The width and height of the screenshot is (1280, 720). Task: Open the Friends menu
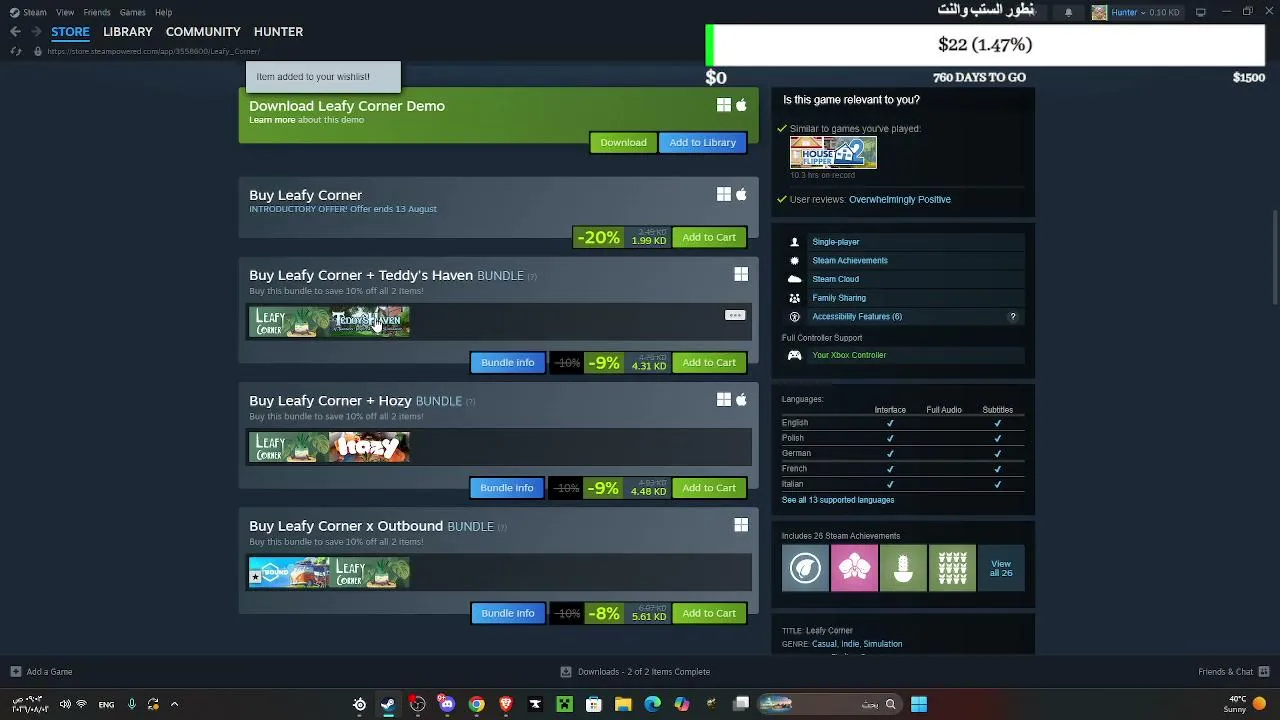(97, 12)
